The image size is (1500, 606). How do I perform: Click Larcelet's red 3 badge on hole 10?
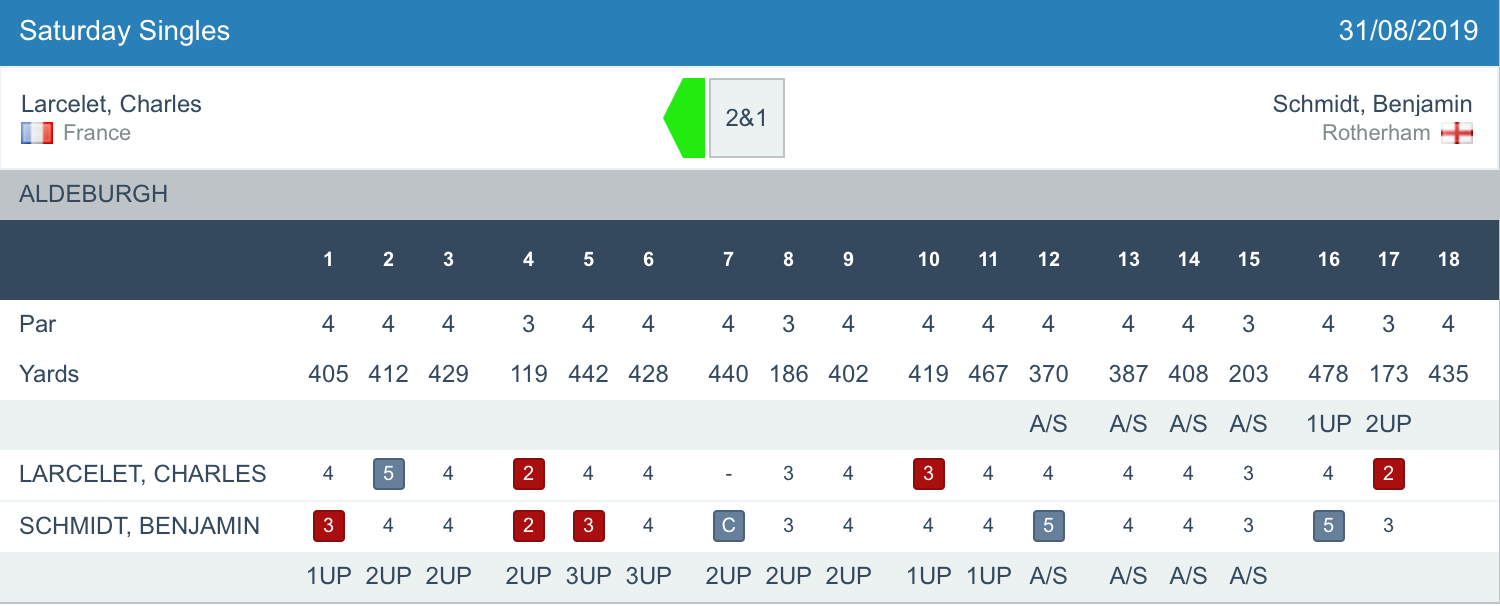(x=928, y=474)
